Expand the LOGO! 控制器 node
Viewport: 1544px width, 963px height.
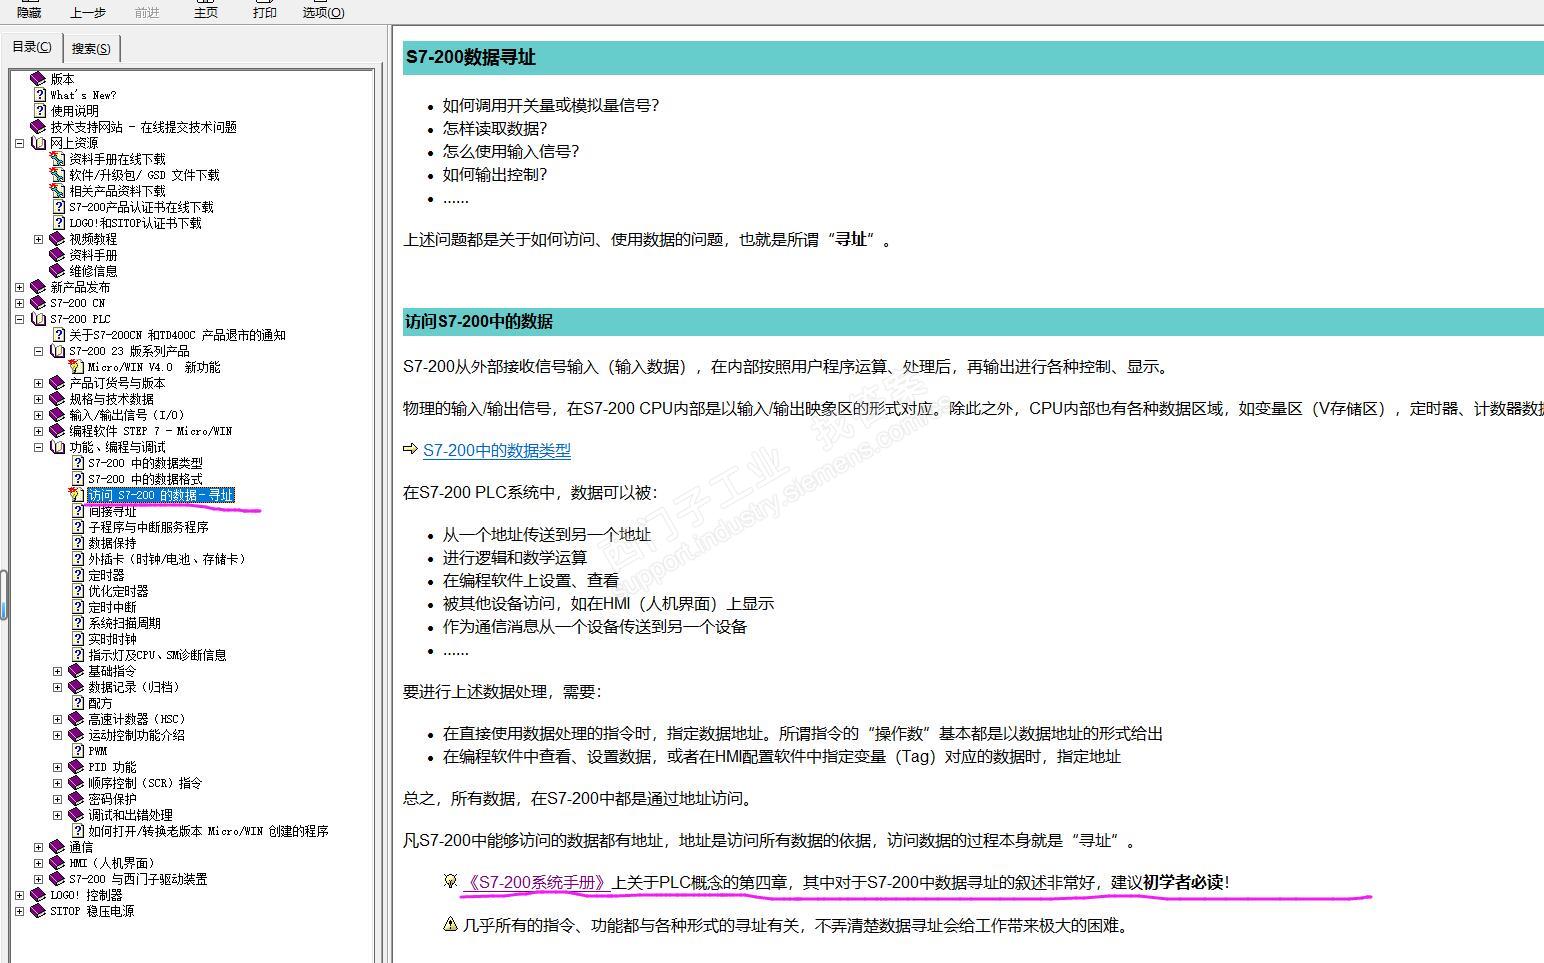pos(20,895)
